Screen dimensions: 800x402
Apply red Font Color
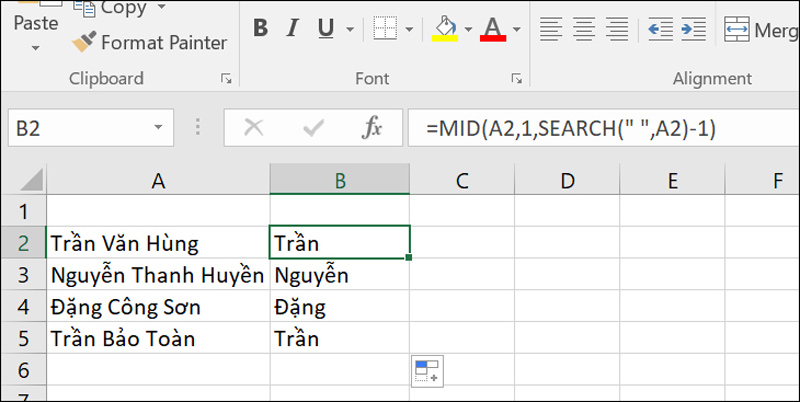[x=493, y=29]
